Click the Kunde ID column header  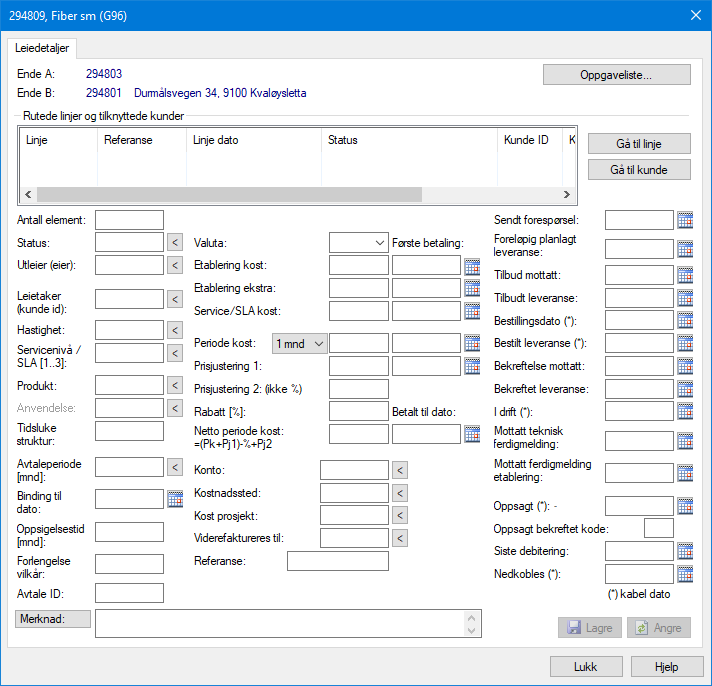[x=530, y=140]
